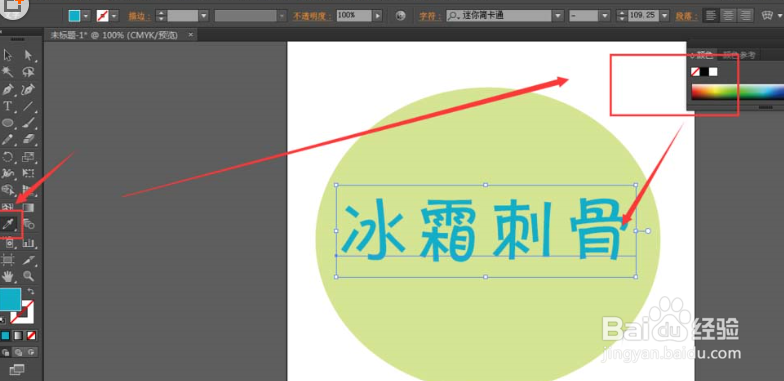The image size is (784, 381).
Task: Open the 描边 stroke panel link
Action: pos(140,16)
